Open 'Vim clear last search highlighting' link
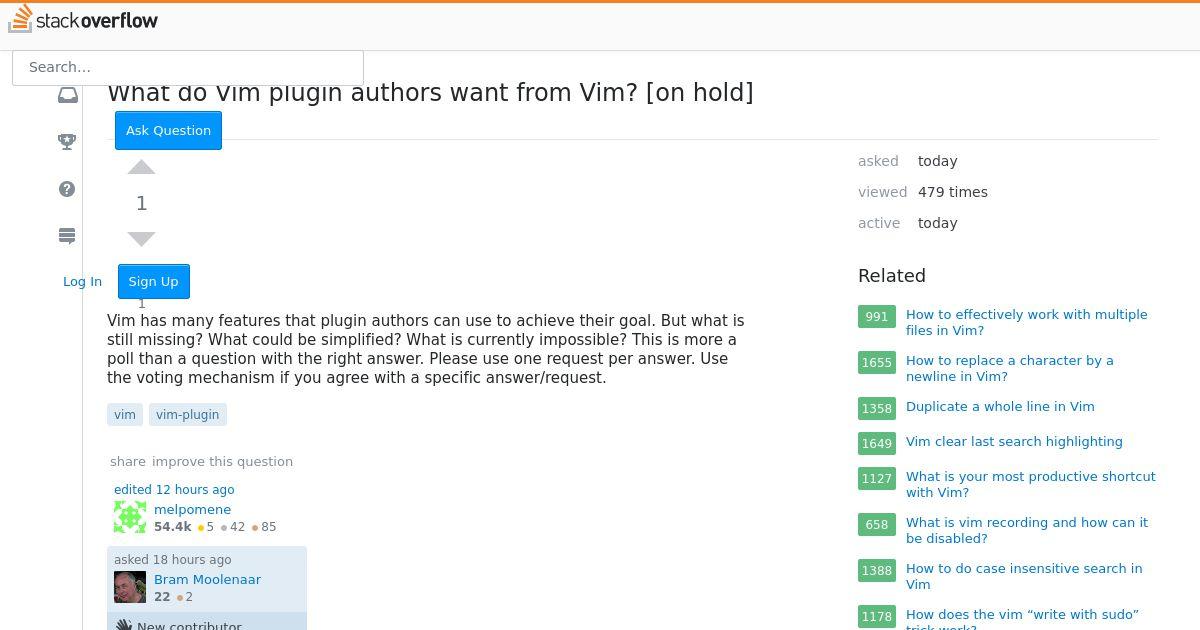The height and width of the screenshot is (630, 1200). coord(1014,441)
